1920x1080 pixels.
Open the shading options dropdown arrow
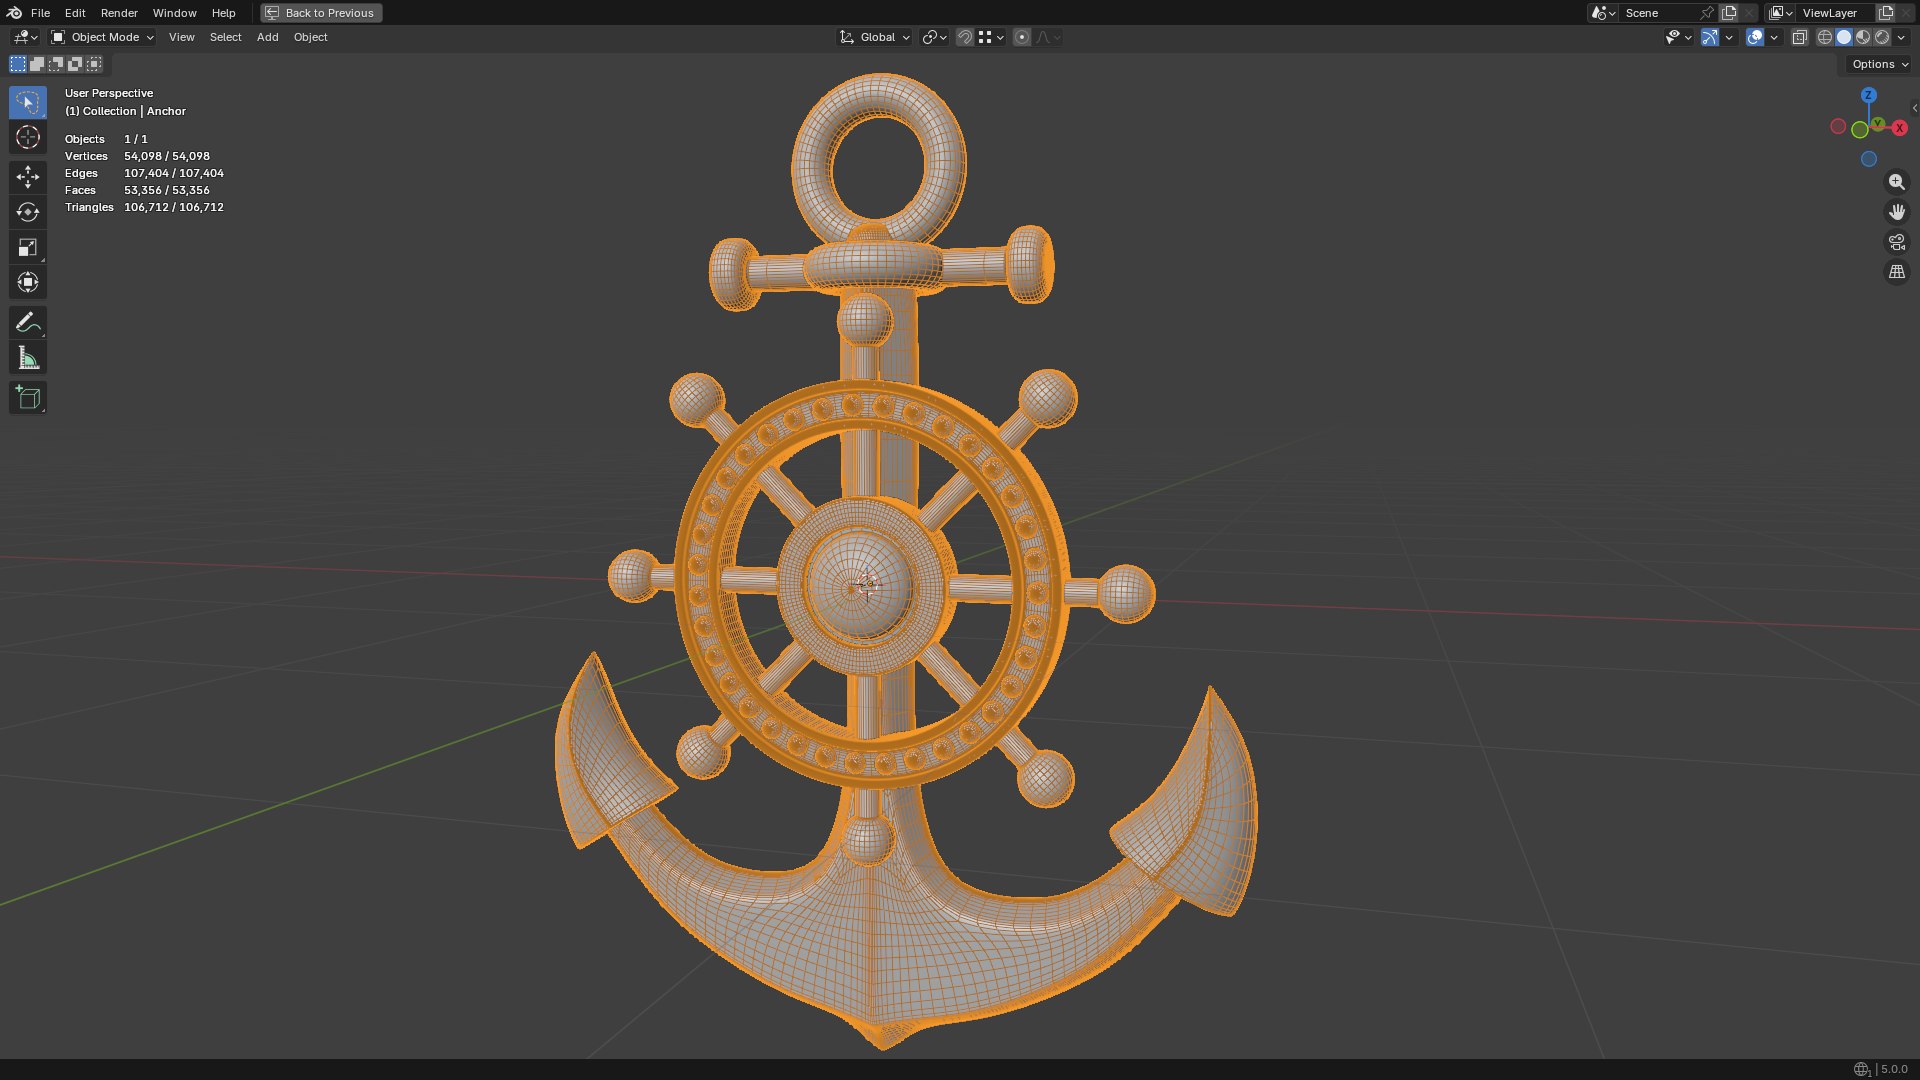(x=1901, y=37)
